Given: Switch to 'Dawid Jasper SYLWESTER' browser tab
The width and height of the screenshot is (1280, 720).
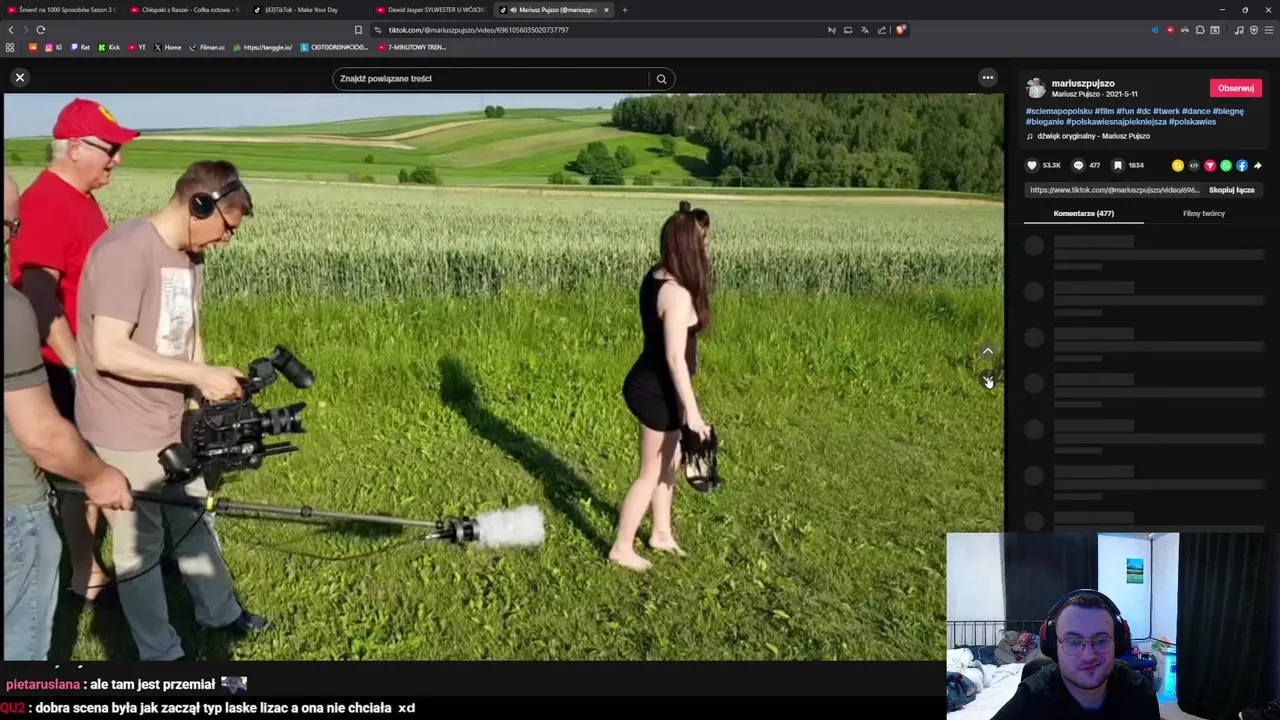Looking at the screenshot, I should click(431, 10).
